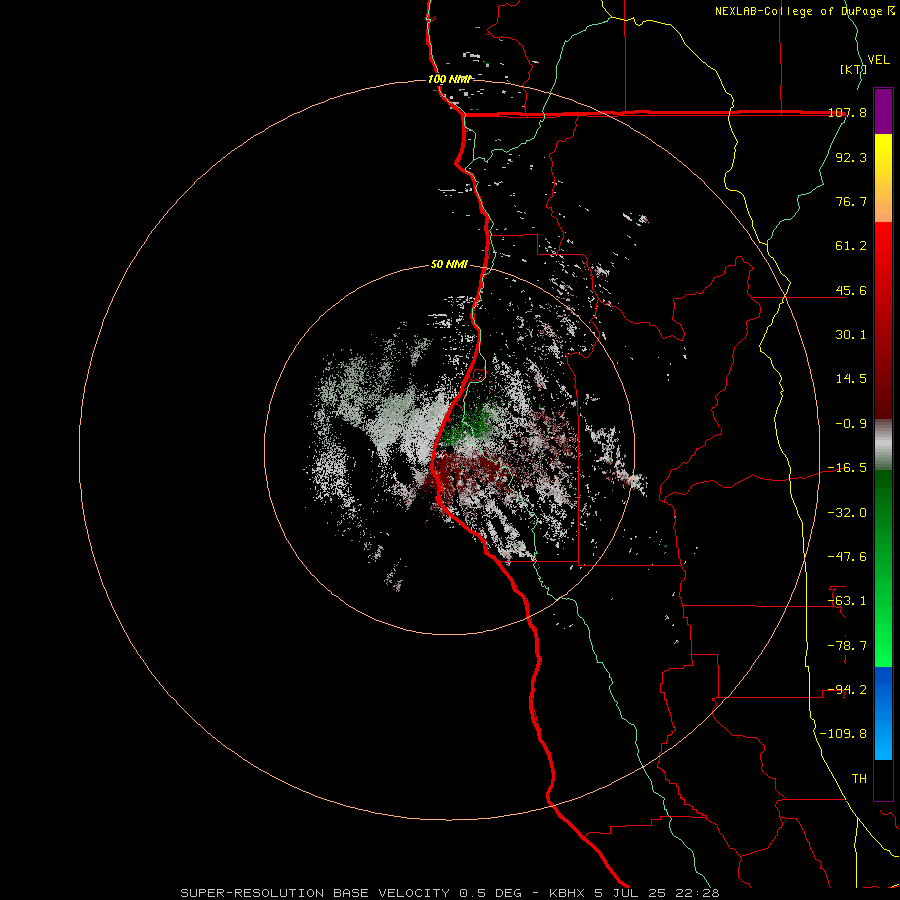Click the -78.7 velocity scale value

click(848, 646)
